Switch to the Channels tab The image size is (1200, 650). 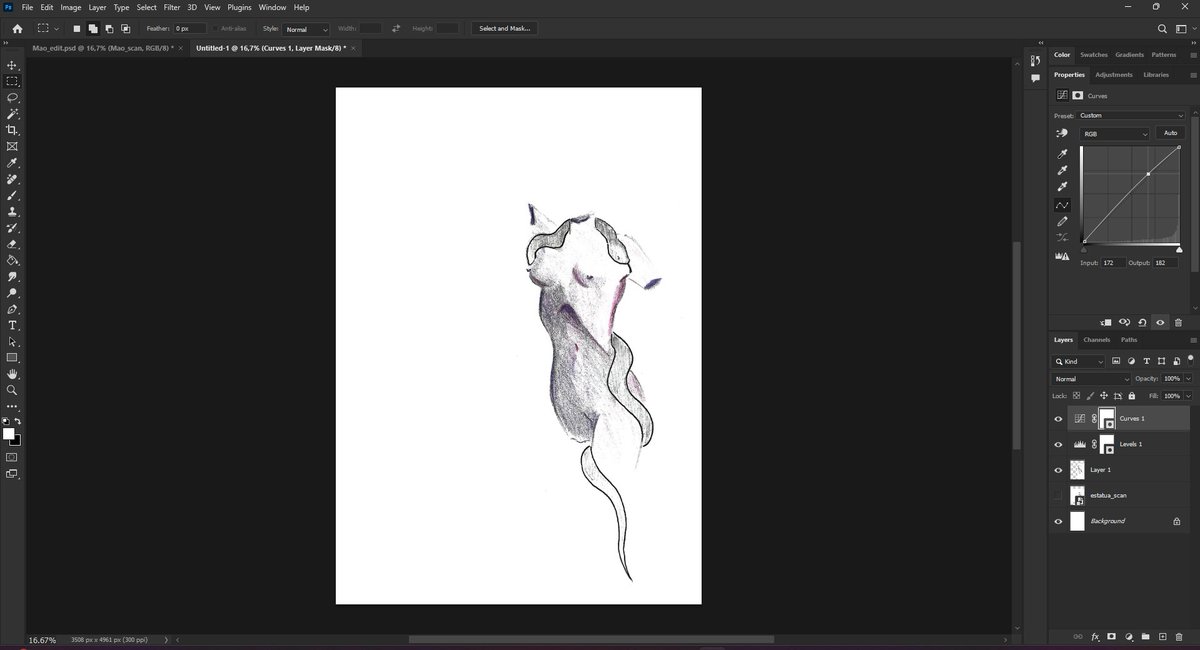pos(1097,340)
